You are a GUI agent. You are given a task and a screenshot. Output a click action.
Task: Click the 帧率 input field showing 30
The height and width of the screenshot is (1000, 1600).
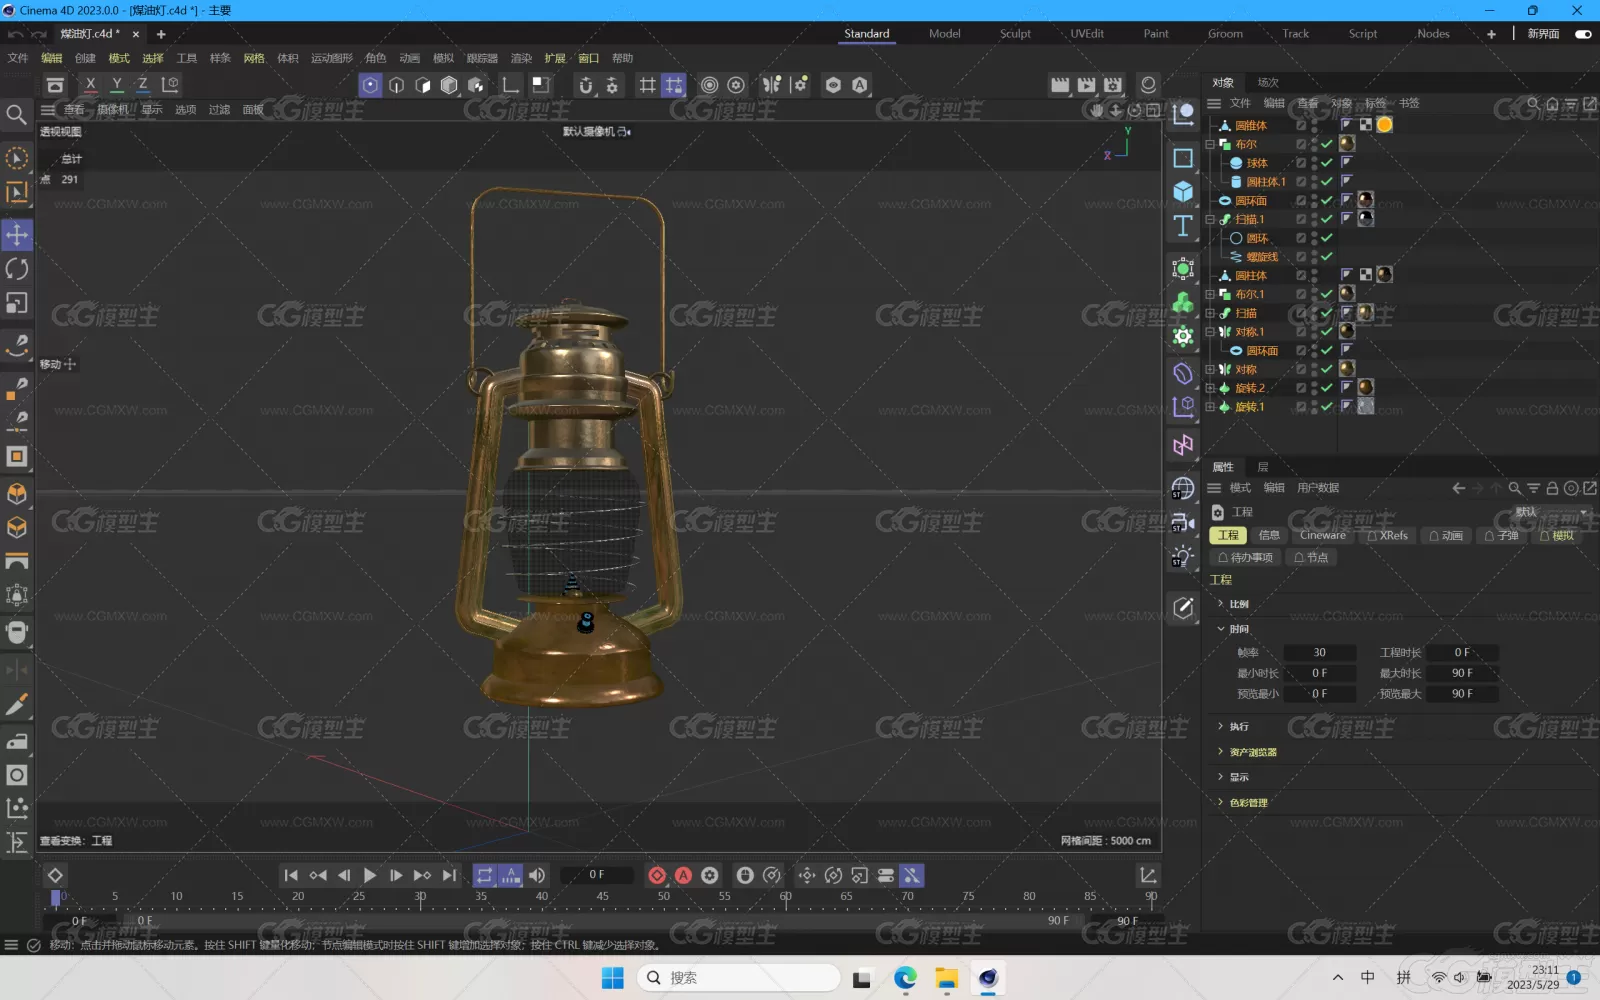click(1319, 652)
